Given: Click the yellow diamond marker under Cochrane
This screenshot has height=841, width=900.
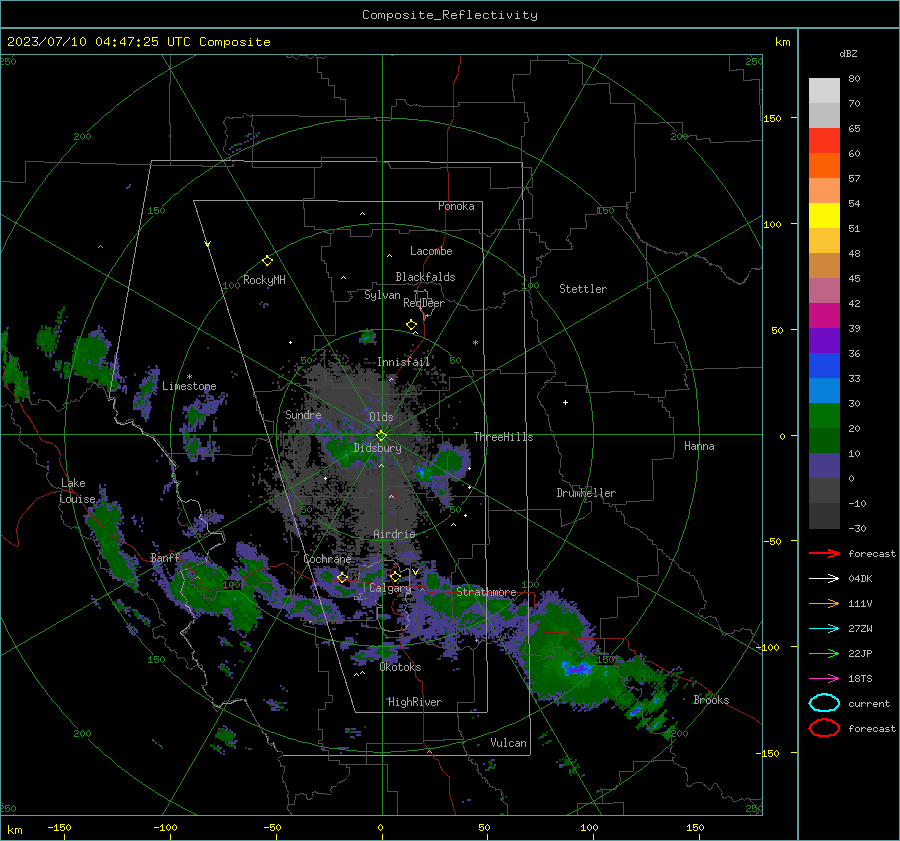Looking at the screenshot, I should point(342,577).
